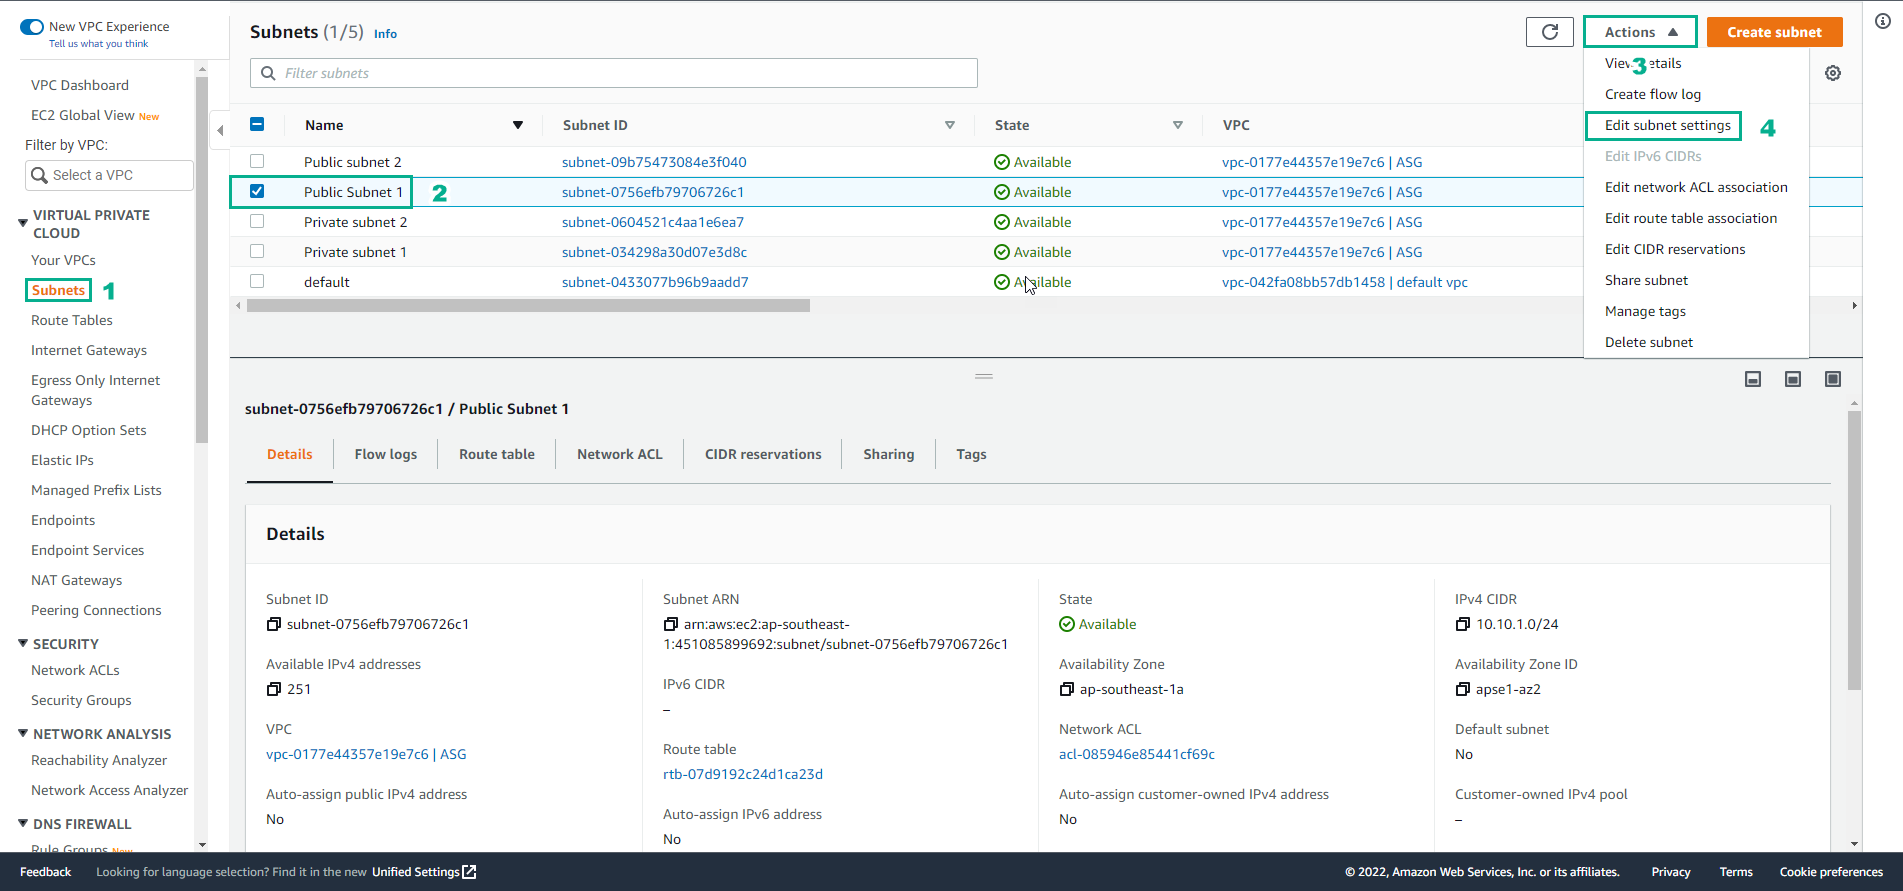Choose Edit CIDR reservations menu item
Screen dimensions: 1903x891
point(1675,249)
